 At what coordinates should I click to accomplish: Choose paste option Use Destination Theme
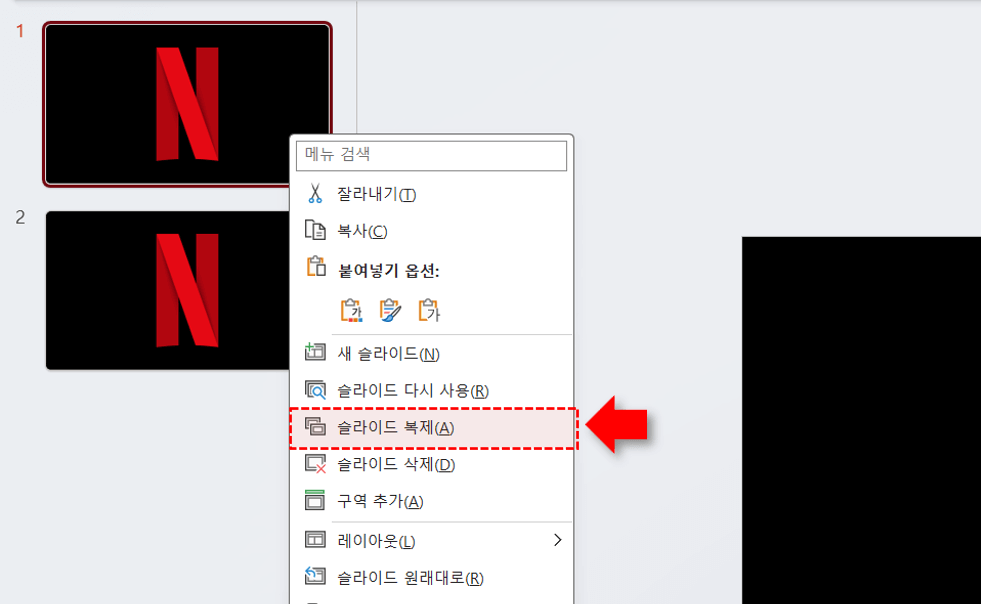coord(350,311)
